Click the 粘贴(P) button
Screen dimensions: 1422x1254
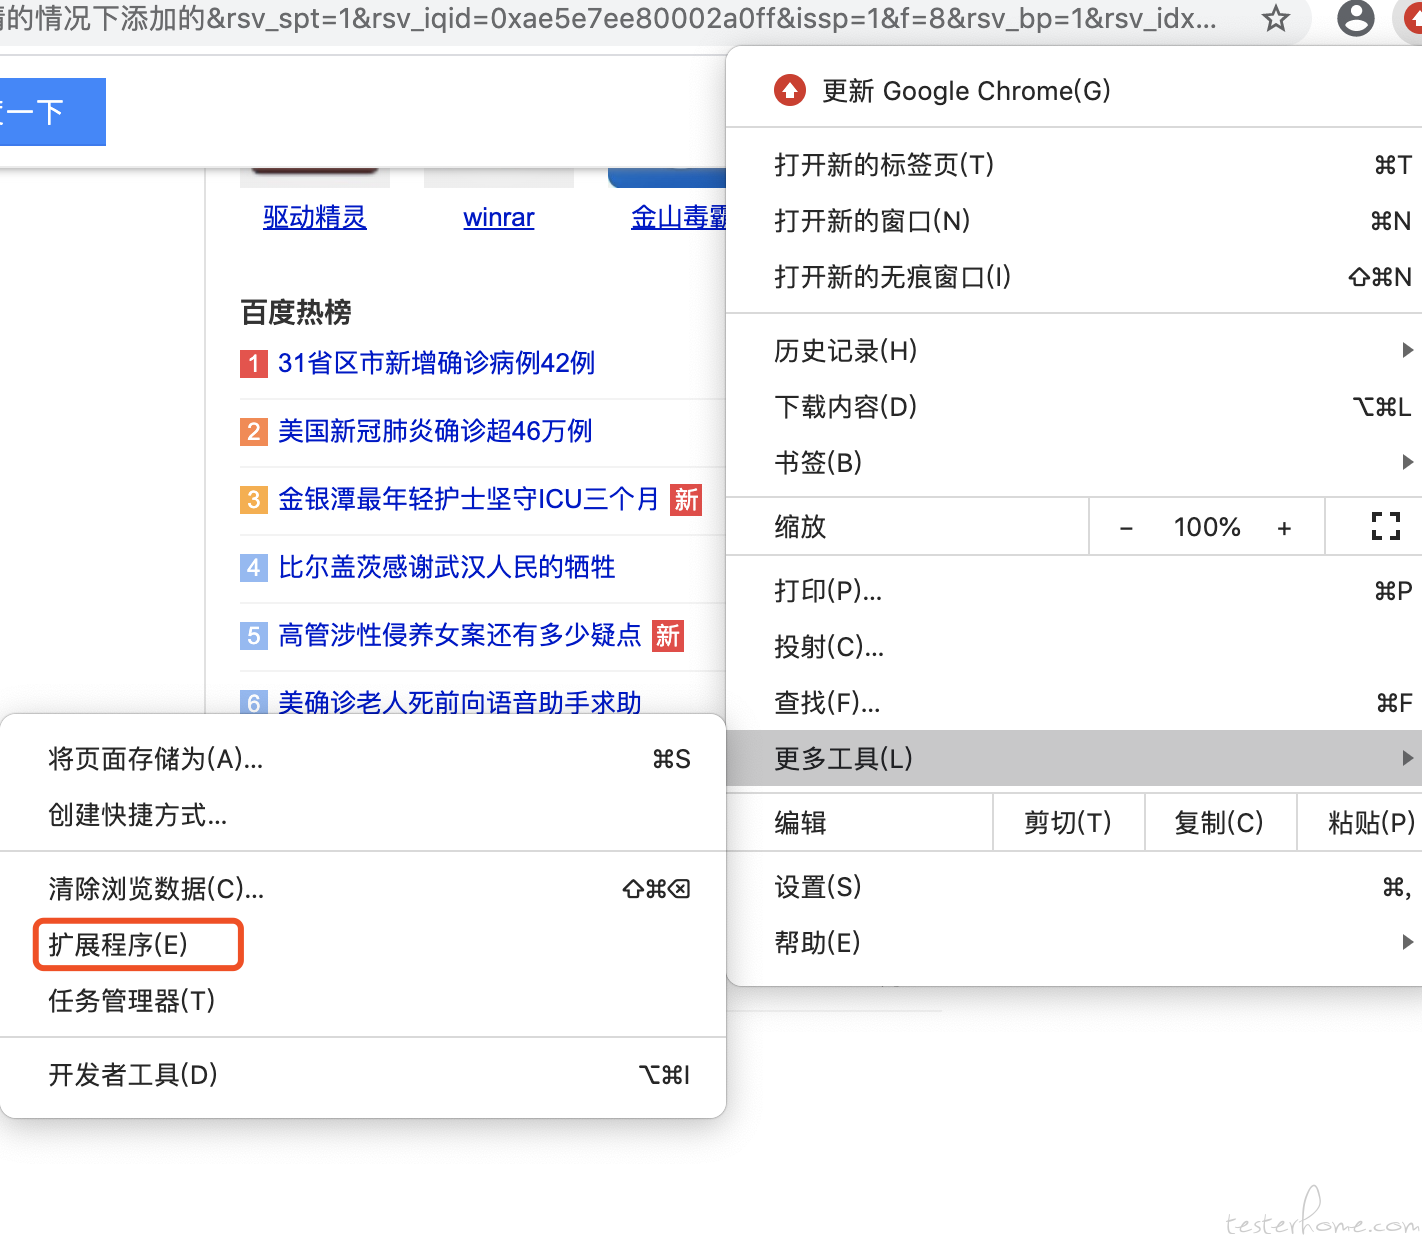pyautogui.click(x=1360, y=823)
